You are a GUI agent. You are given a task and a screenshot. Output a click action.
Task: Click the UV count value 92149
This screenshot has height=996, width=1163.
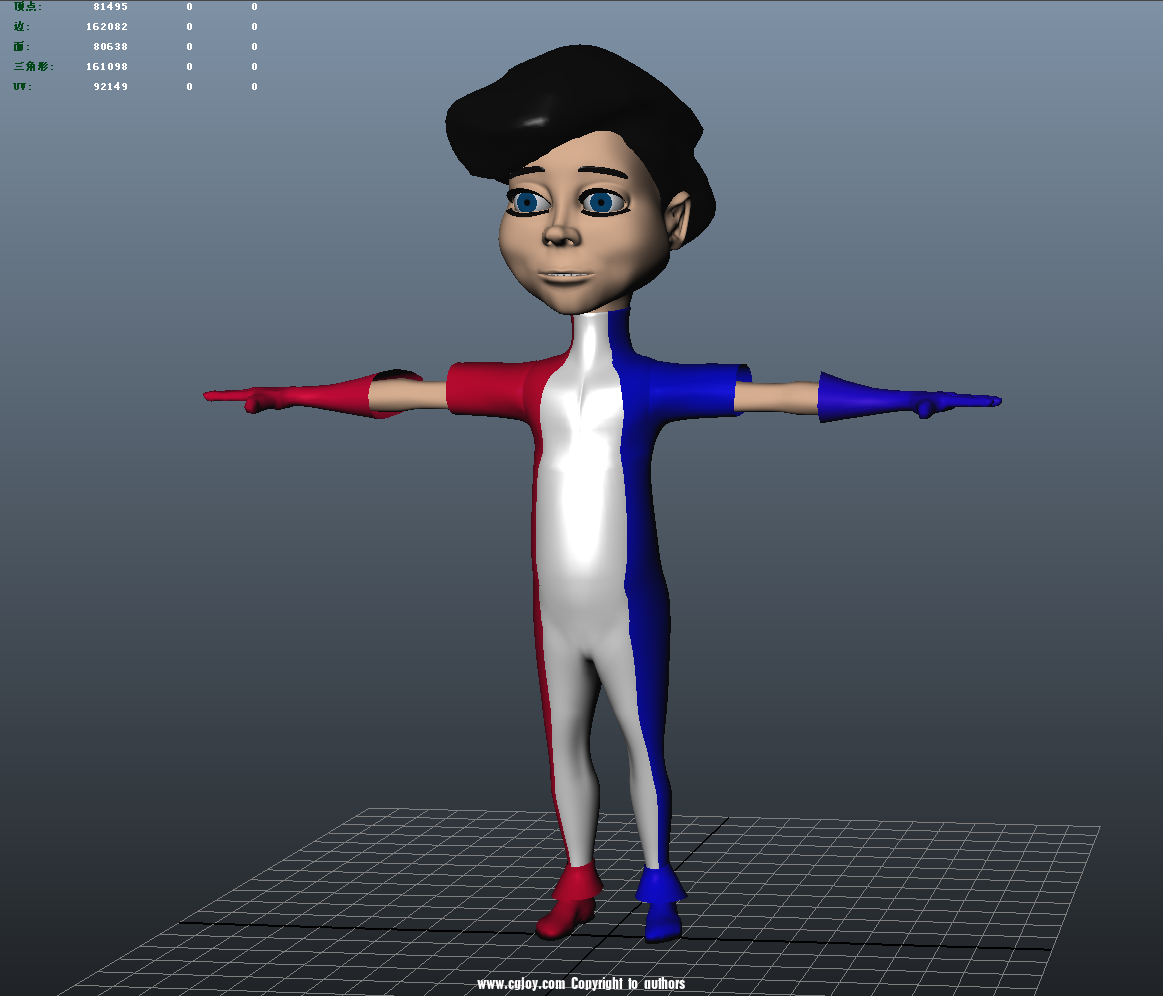tap(111, 86)
